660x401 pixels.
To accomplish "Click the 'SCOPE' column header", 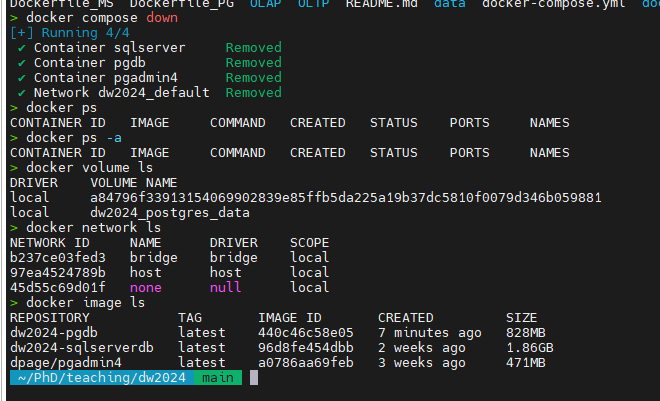I will pos(309,243).
